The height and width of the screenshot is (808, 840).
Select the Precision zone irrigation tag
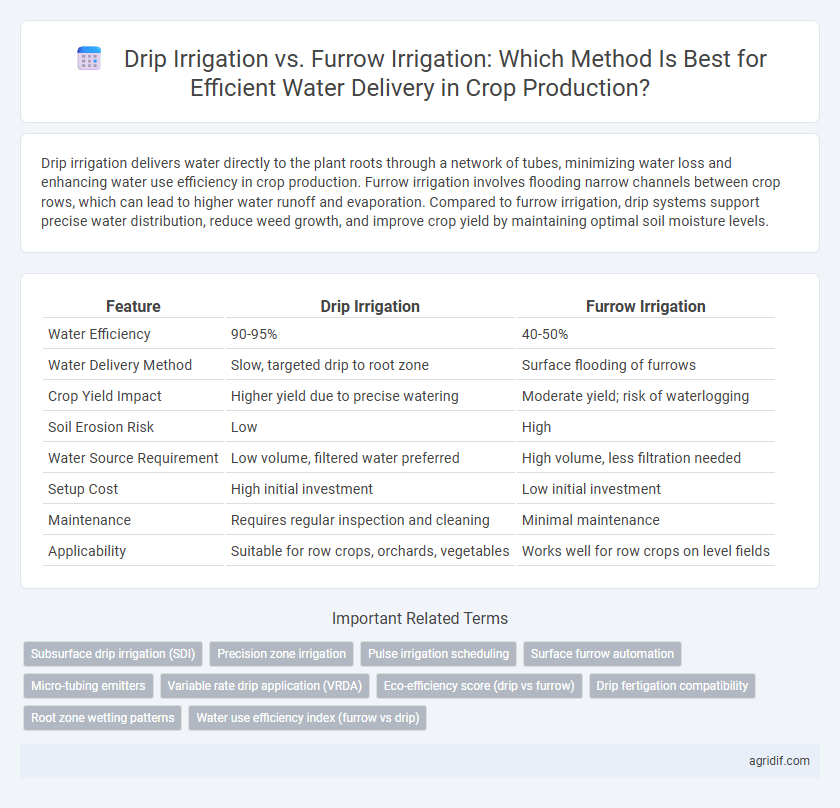[281, 654]
